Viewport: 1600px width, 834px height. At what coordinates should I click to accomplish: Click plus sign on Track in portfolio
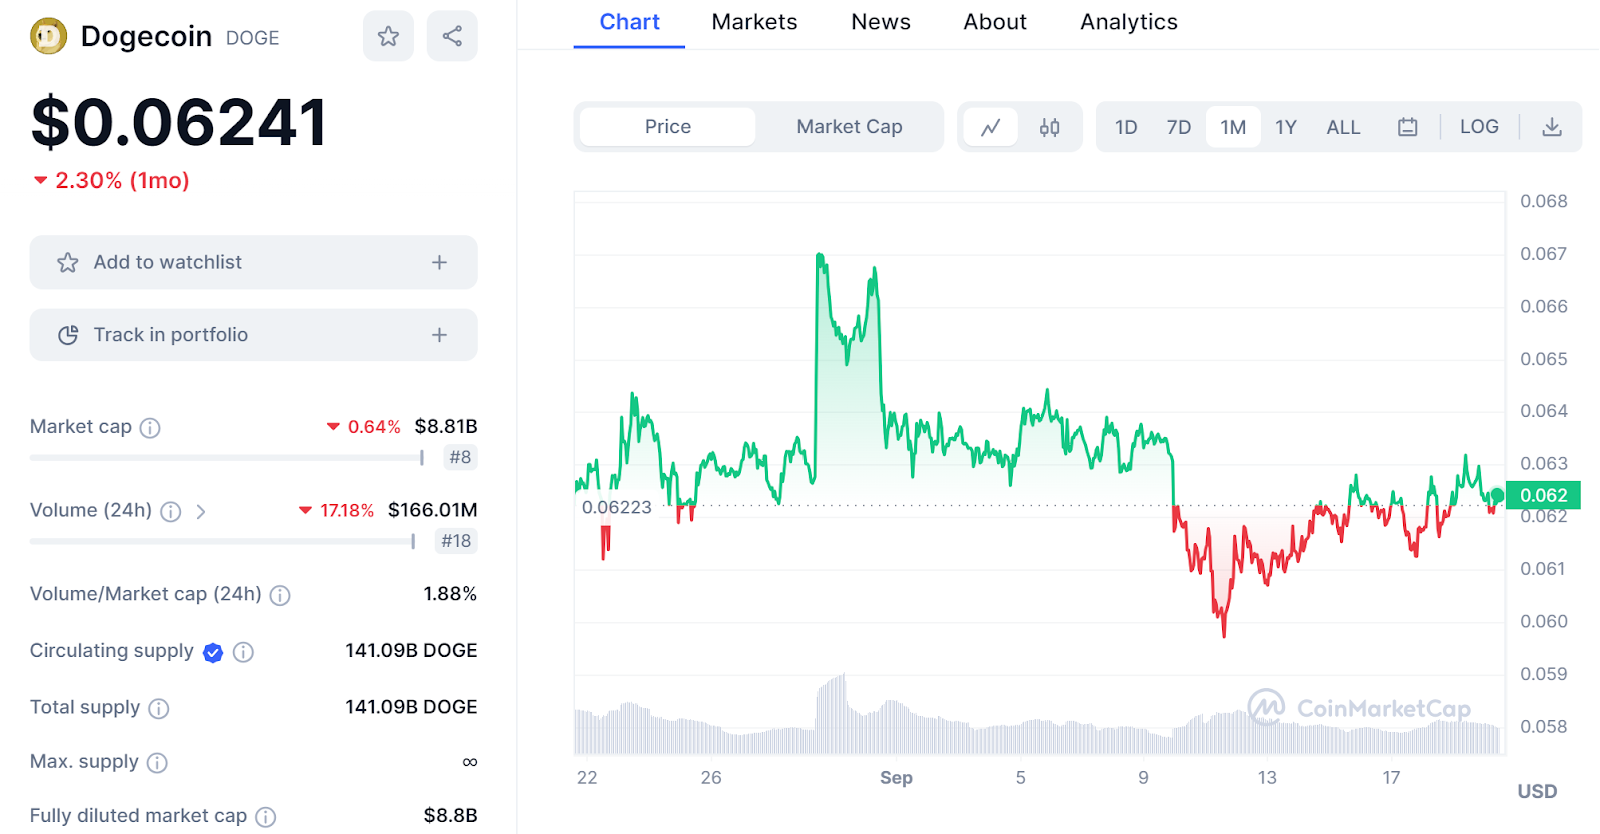point(439,335)
